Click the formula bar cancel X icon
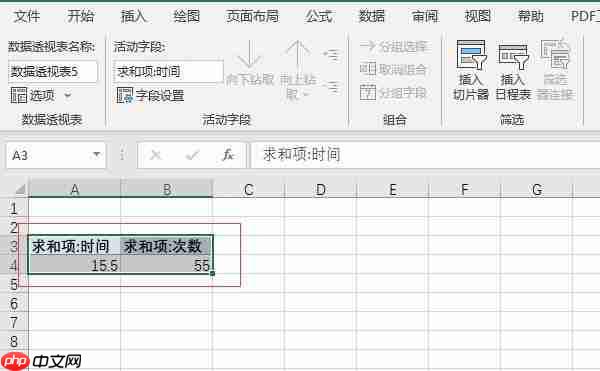 [x=156, y=155]
